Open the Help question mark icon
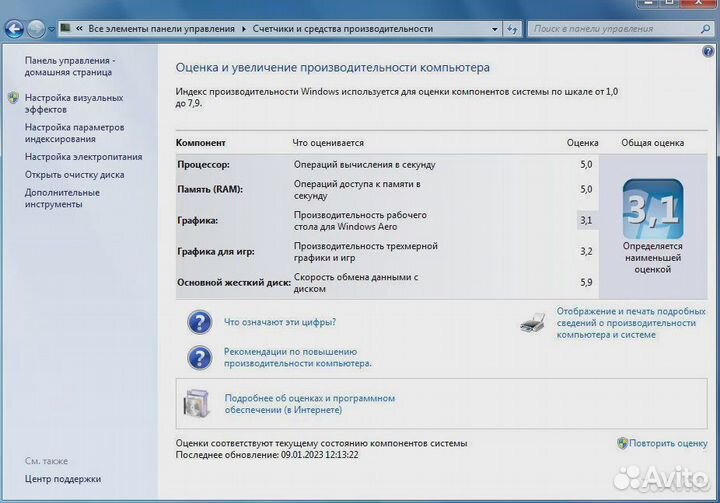Viewport: 720px width, 503px height. click(708, 51)
